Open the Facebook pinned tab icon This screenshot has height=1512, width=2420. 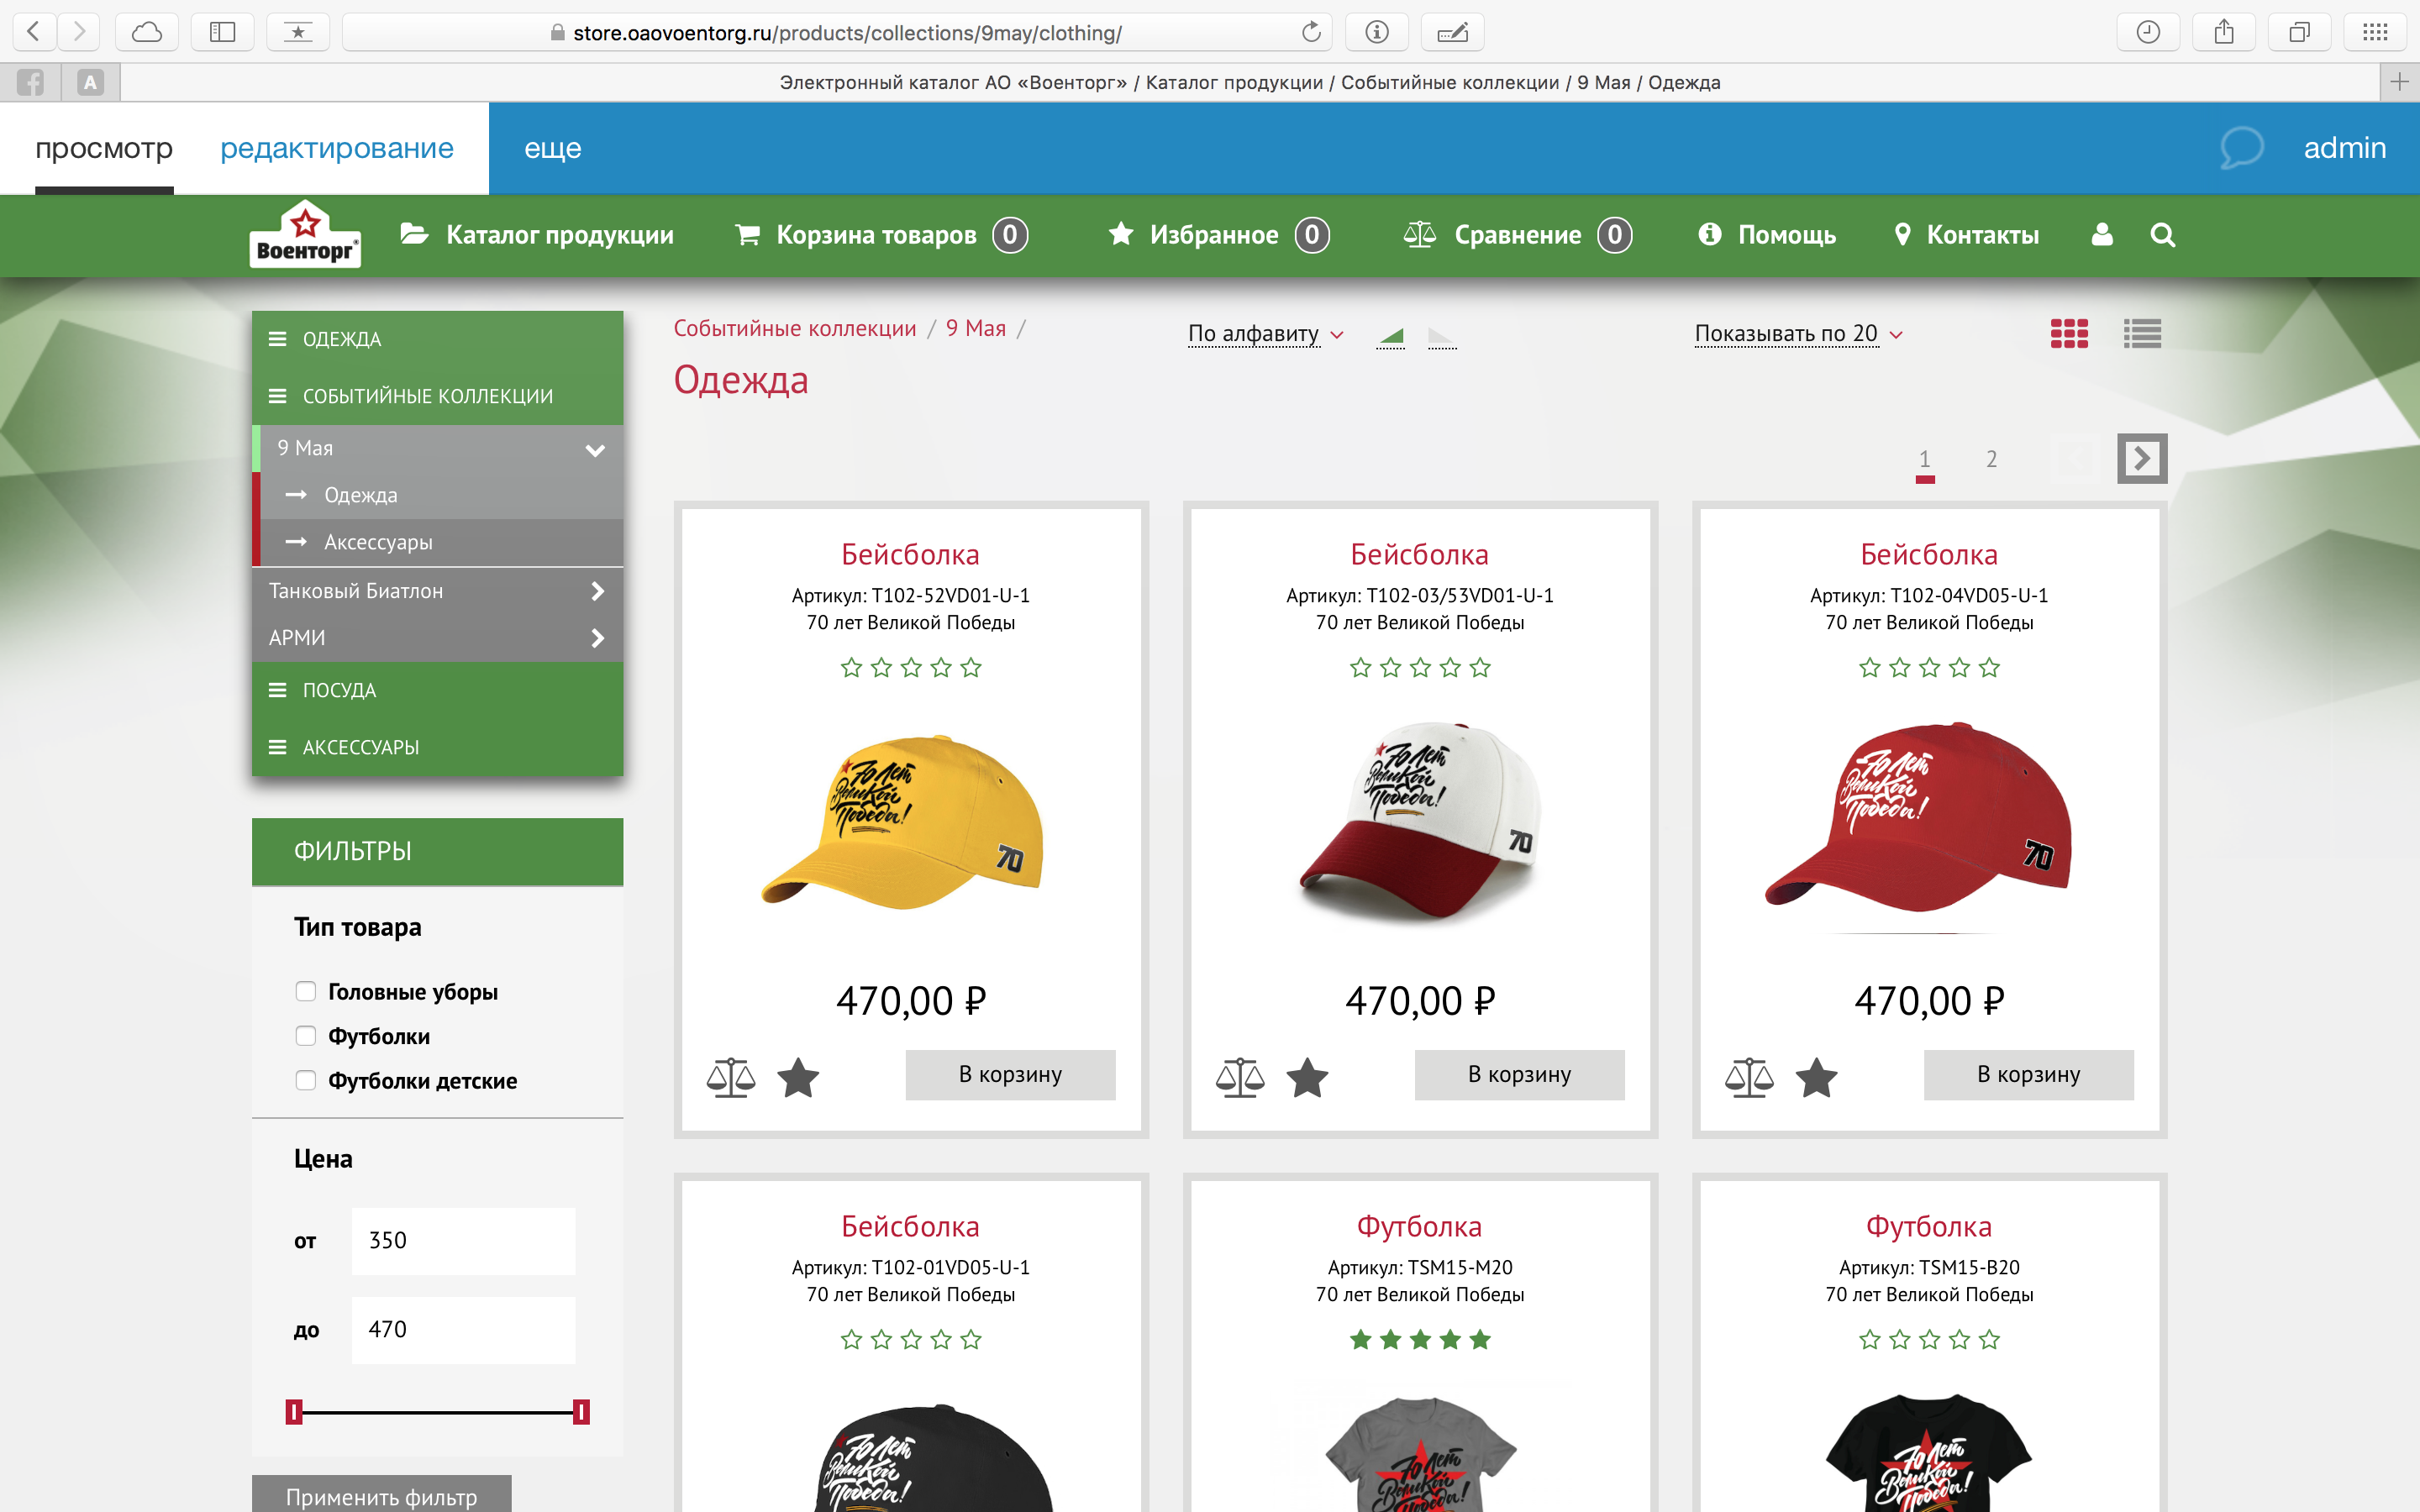click(x=30, y=82)
